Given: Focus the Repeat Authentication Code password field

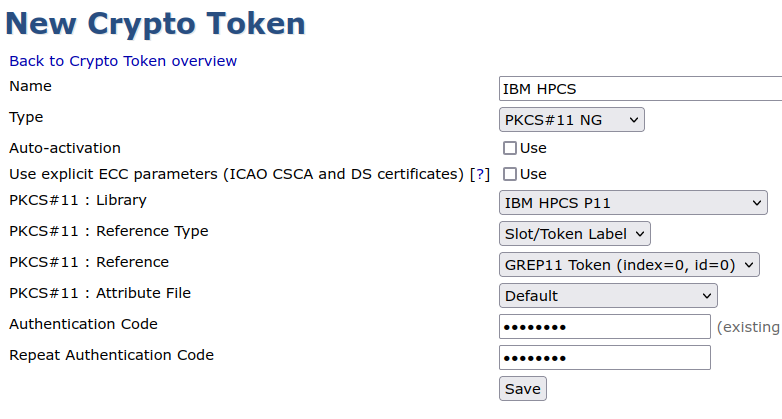Looking at the screenshot, I should pos(604,358).
